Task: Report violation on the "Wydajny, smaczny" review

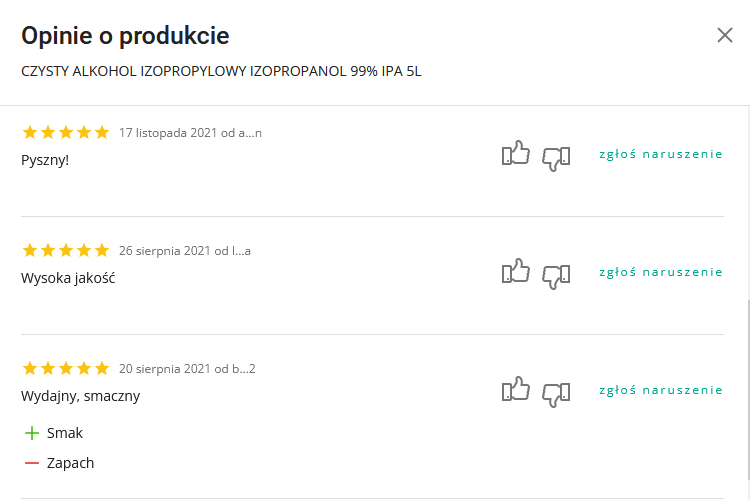Action: [660, 390]
